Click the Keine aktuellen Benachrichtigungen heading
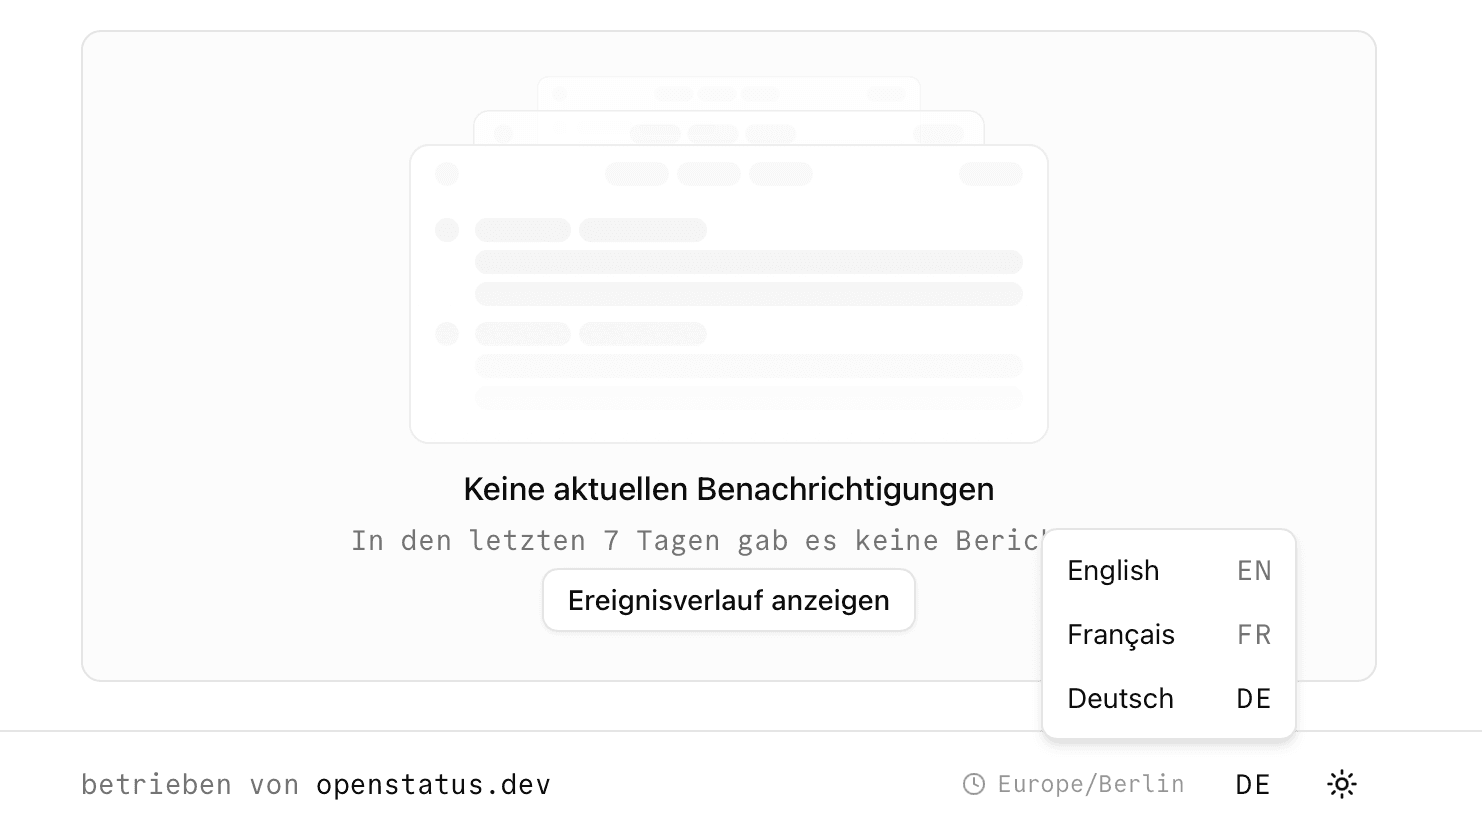The image size is (1482, 834). pos(728,489)
